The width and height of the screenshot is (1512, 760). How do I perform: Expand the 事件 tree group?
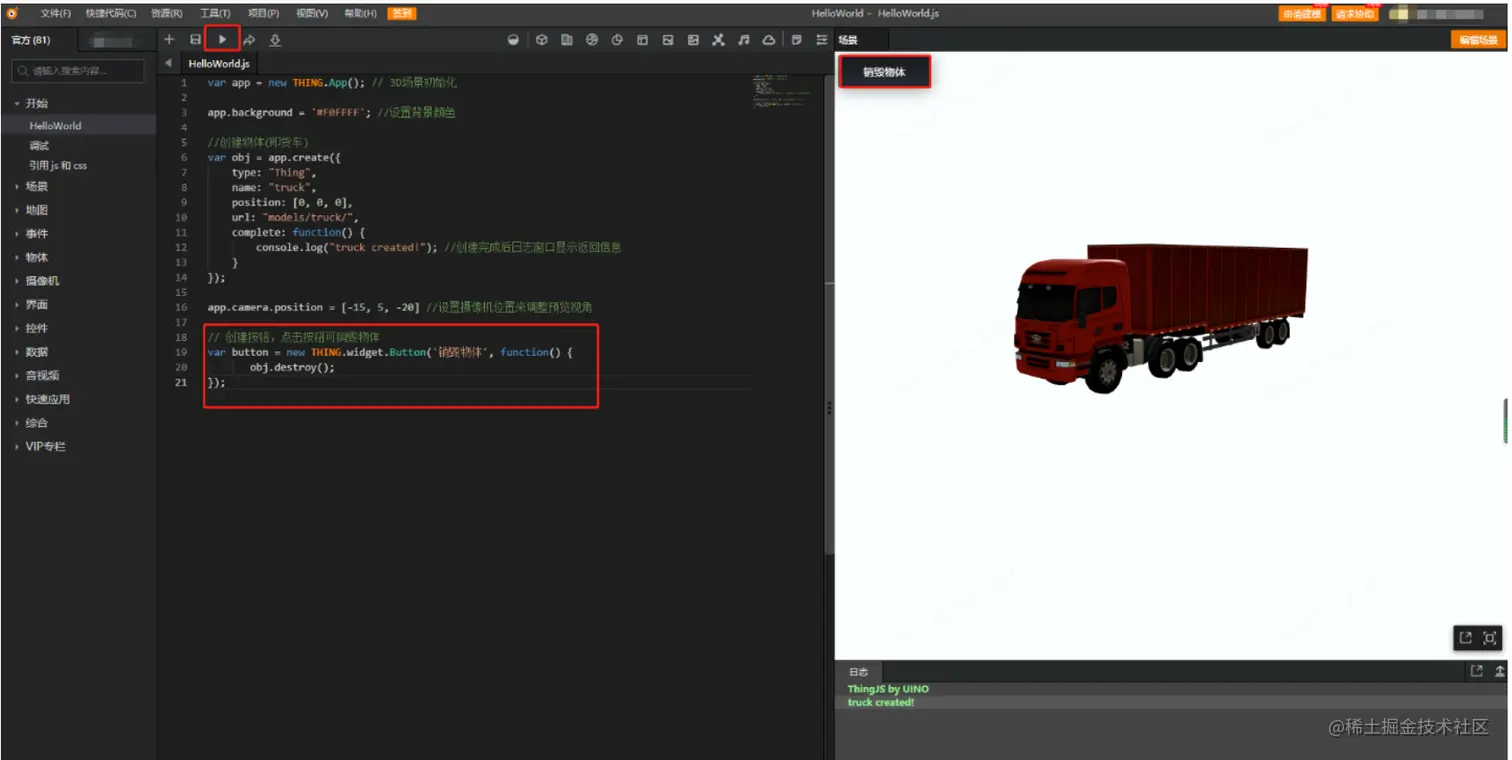(36, 234)
